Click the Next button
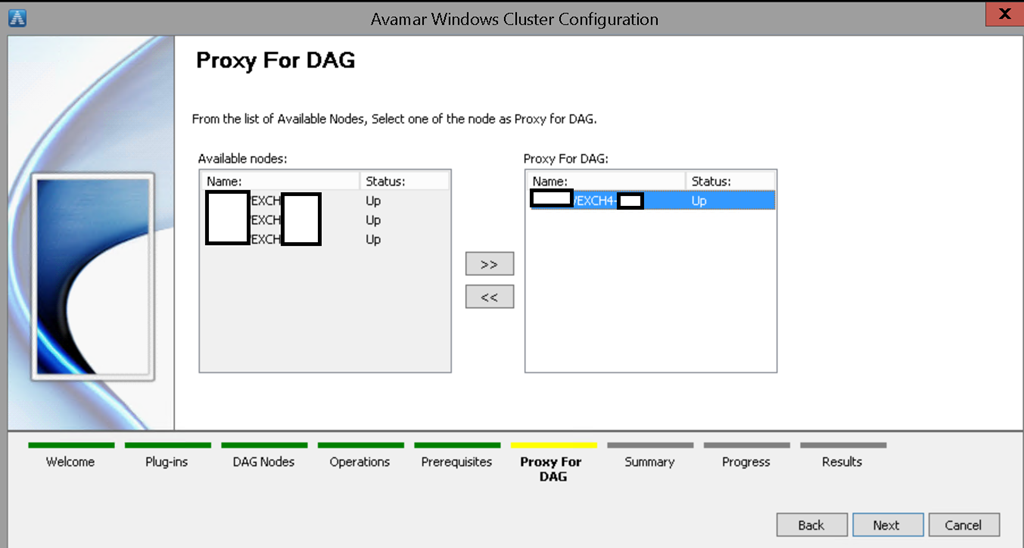Viewport: 1024px width, 548px height. (888, 525)
